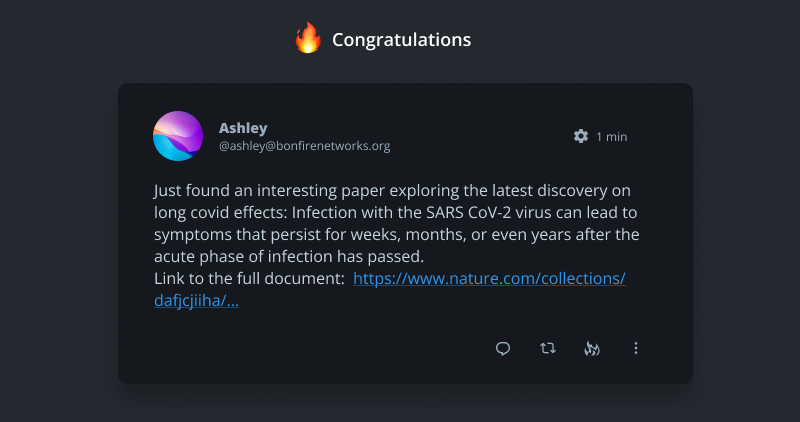Open Ashley's profile avatar image

coord(178,136)
